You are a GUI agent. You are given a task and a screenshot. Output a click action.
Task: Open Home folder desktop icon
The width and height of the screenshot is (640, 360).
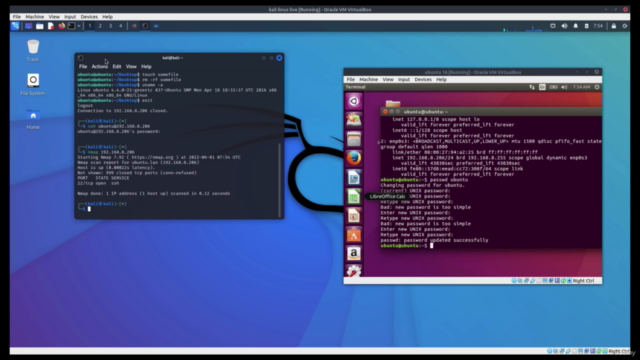(33, 119)
